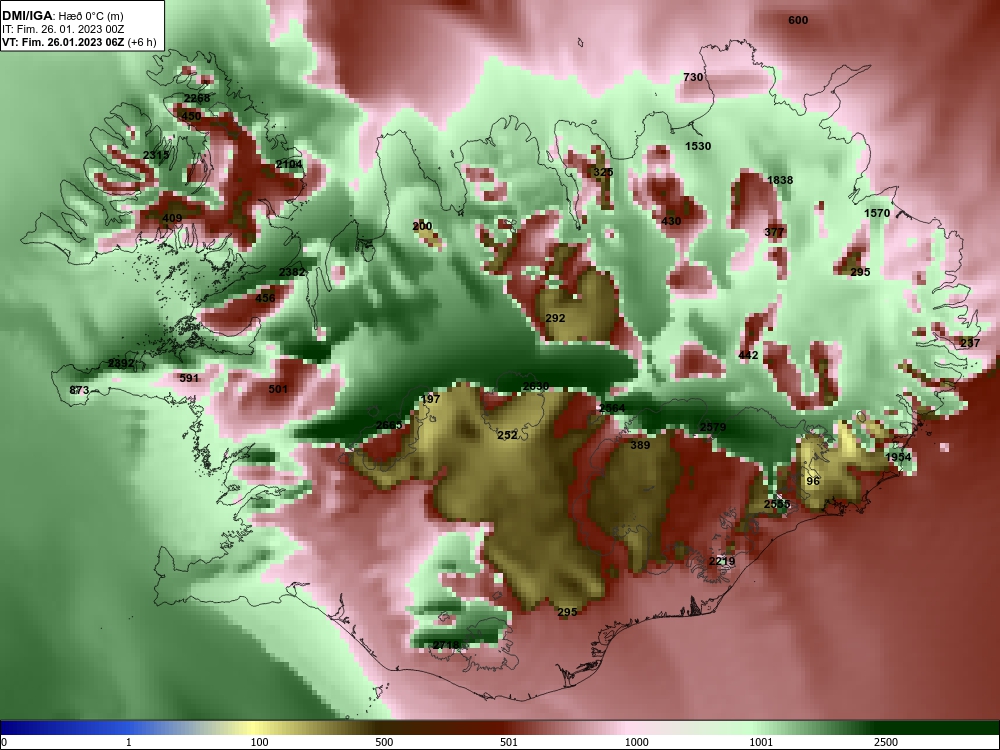This screenshot has height=750, width=1000.
Task: Pick the map value 325
Action: (x=603, y=172)
